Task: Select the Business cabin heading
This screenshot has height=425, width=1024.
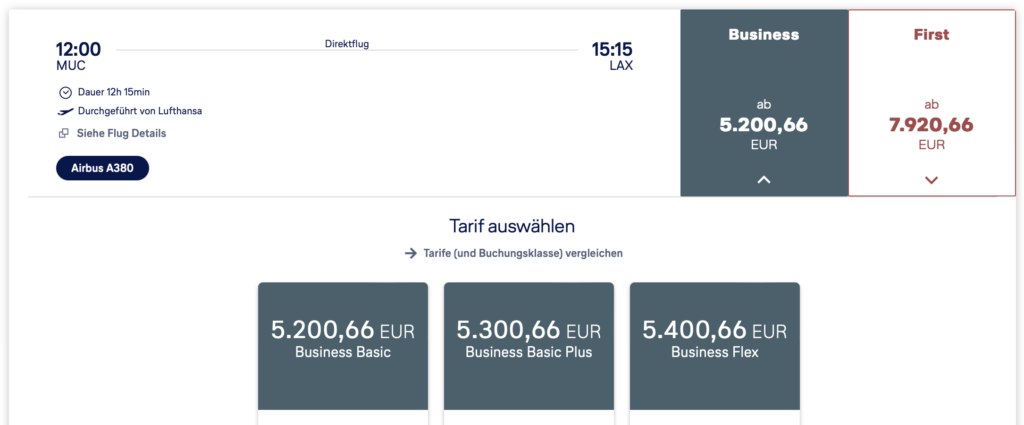Action: click(x=764, y=35)
